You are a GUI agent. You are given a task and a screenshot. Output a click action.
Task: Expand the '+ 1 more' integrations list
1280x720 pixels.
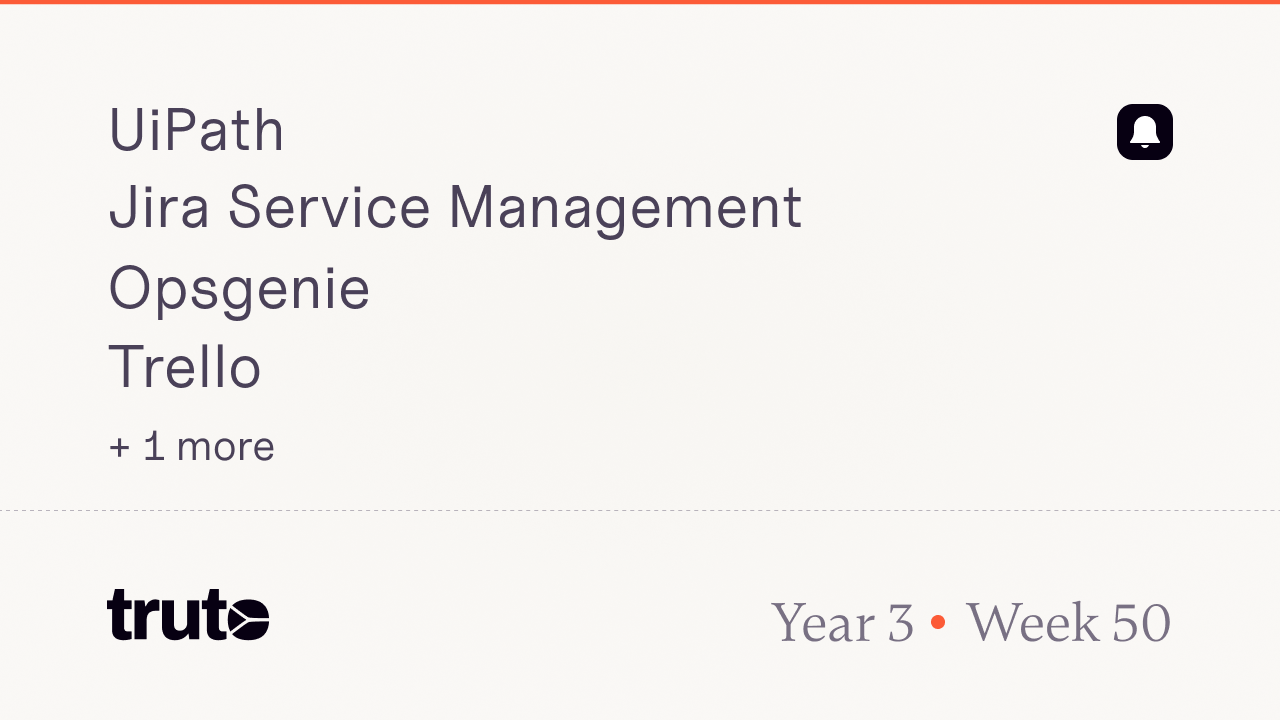click(x=191, y=446)
